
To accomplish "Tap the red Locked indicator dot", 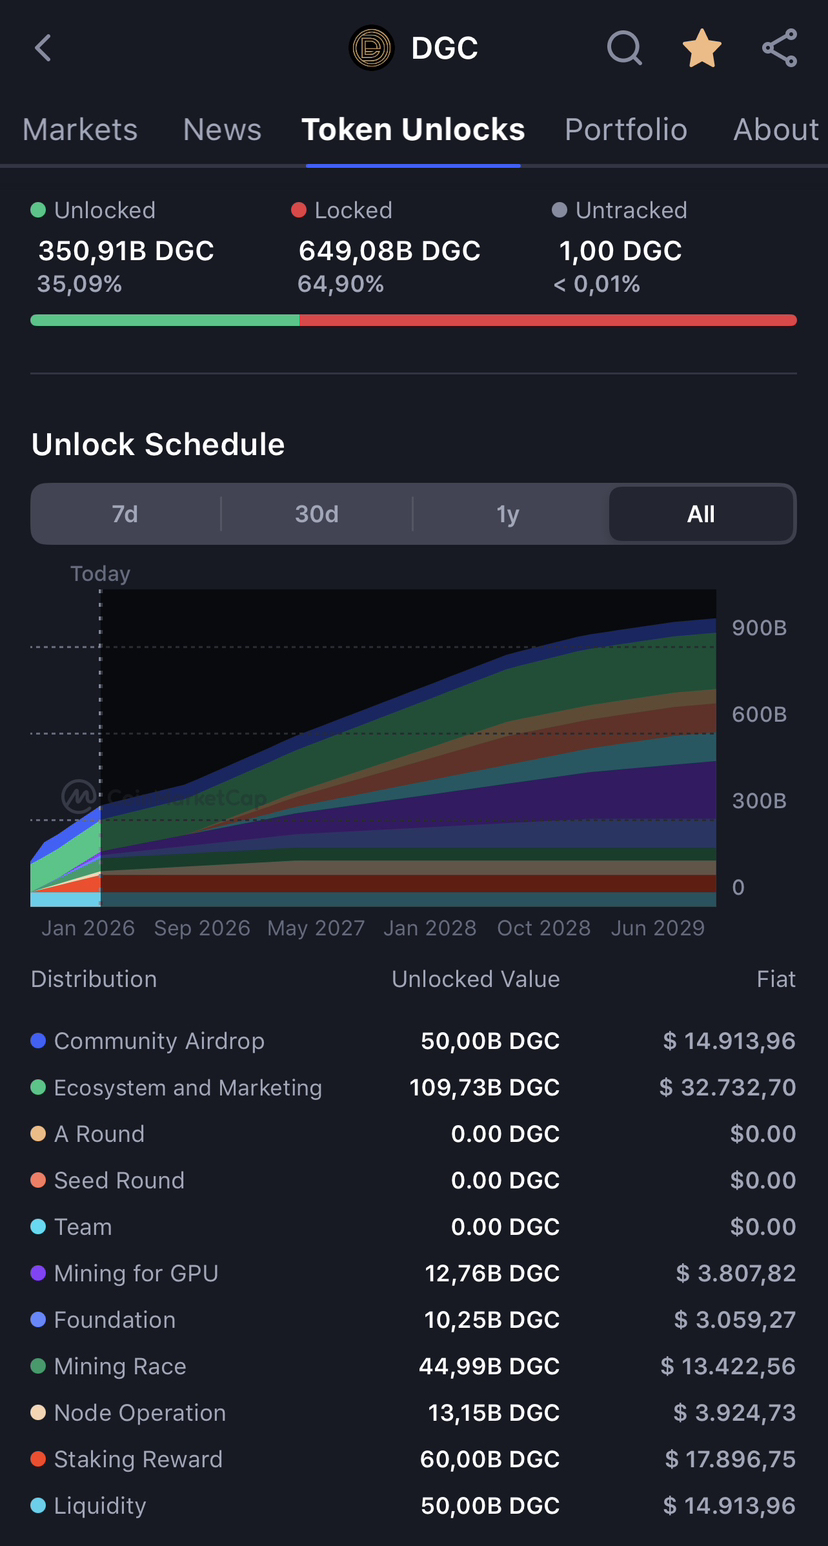I will coord(298,210).
